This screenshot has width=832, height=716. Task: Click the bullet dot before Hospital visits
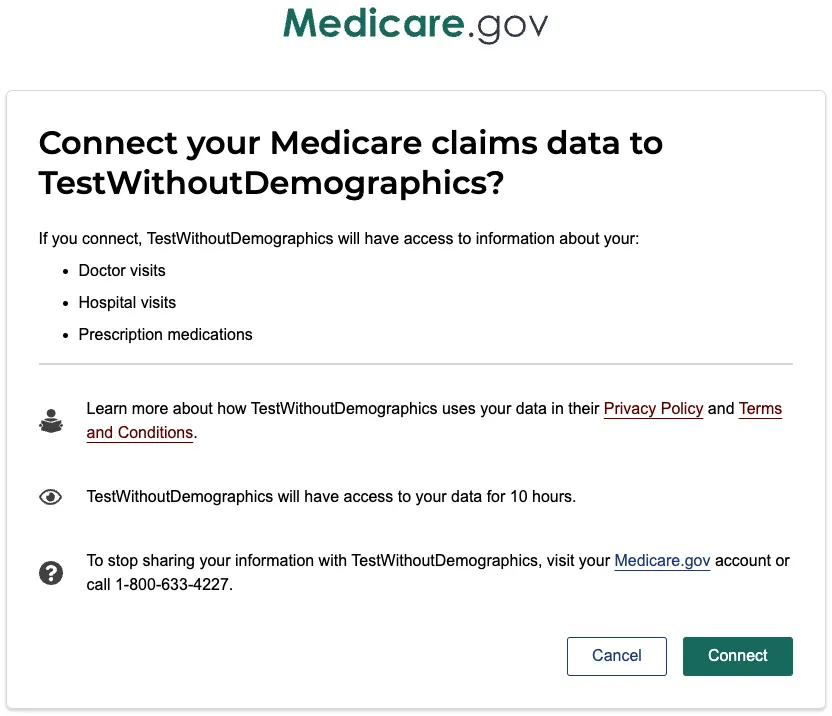pyautogui.click(x=66, y=303)
